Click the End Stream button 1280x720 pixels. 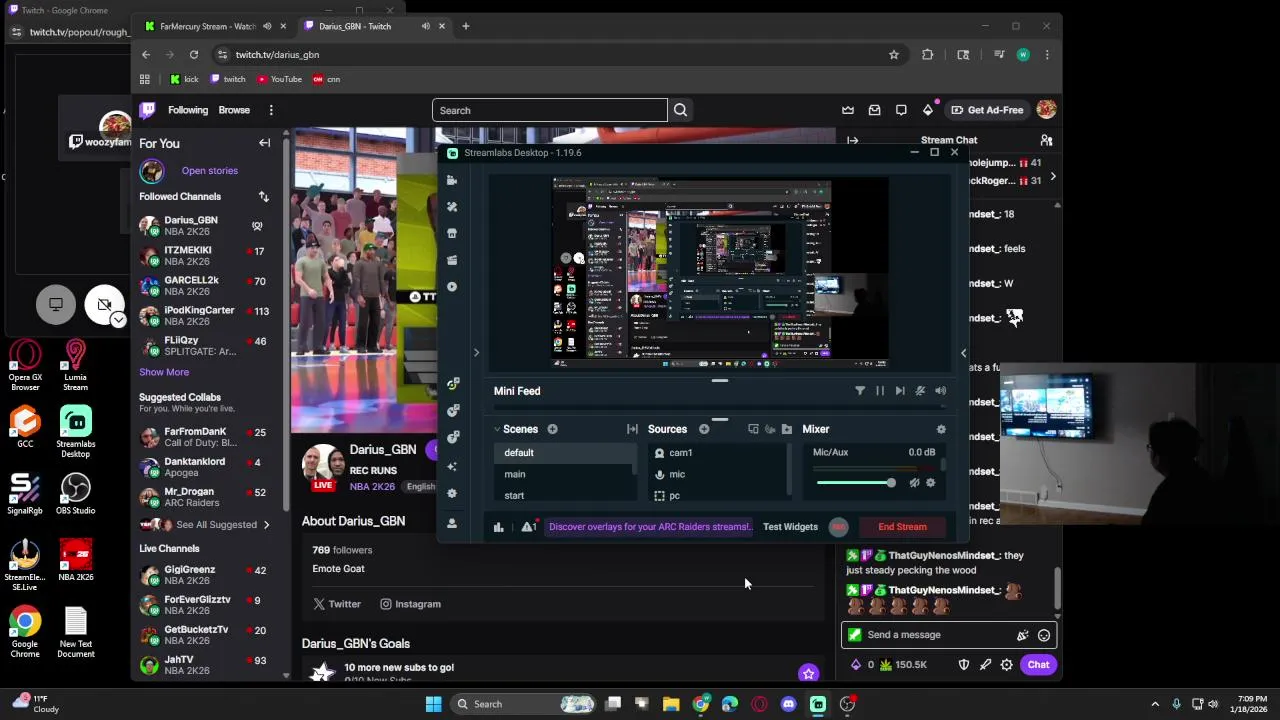[902, 527]
